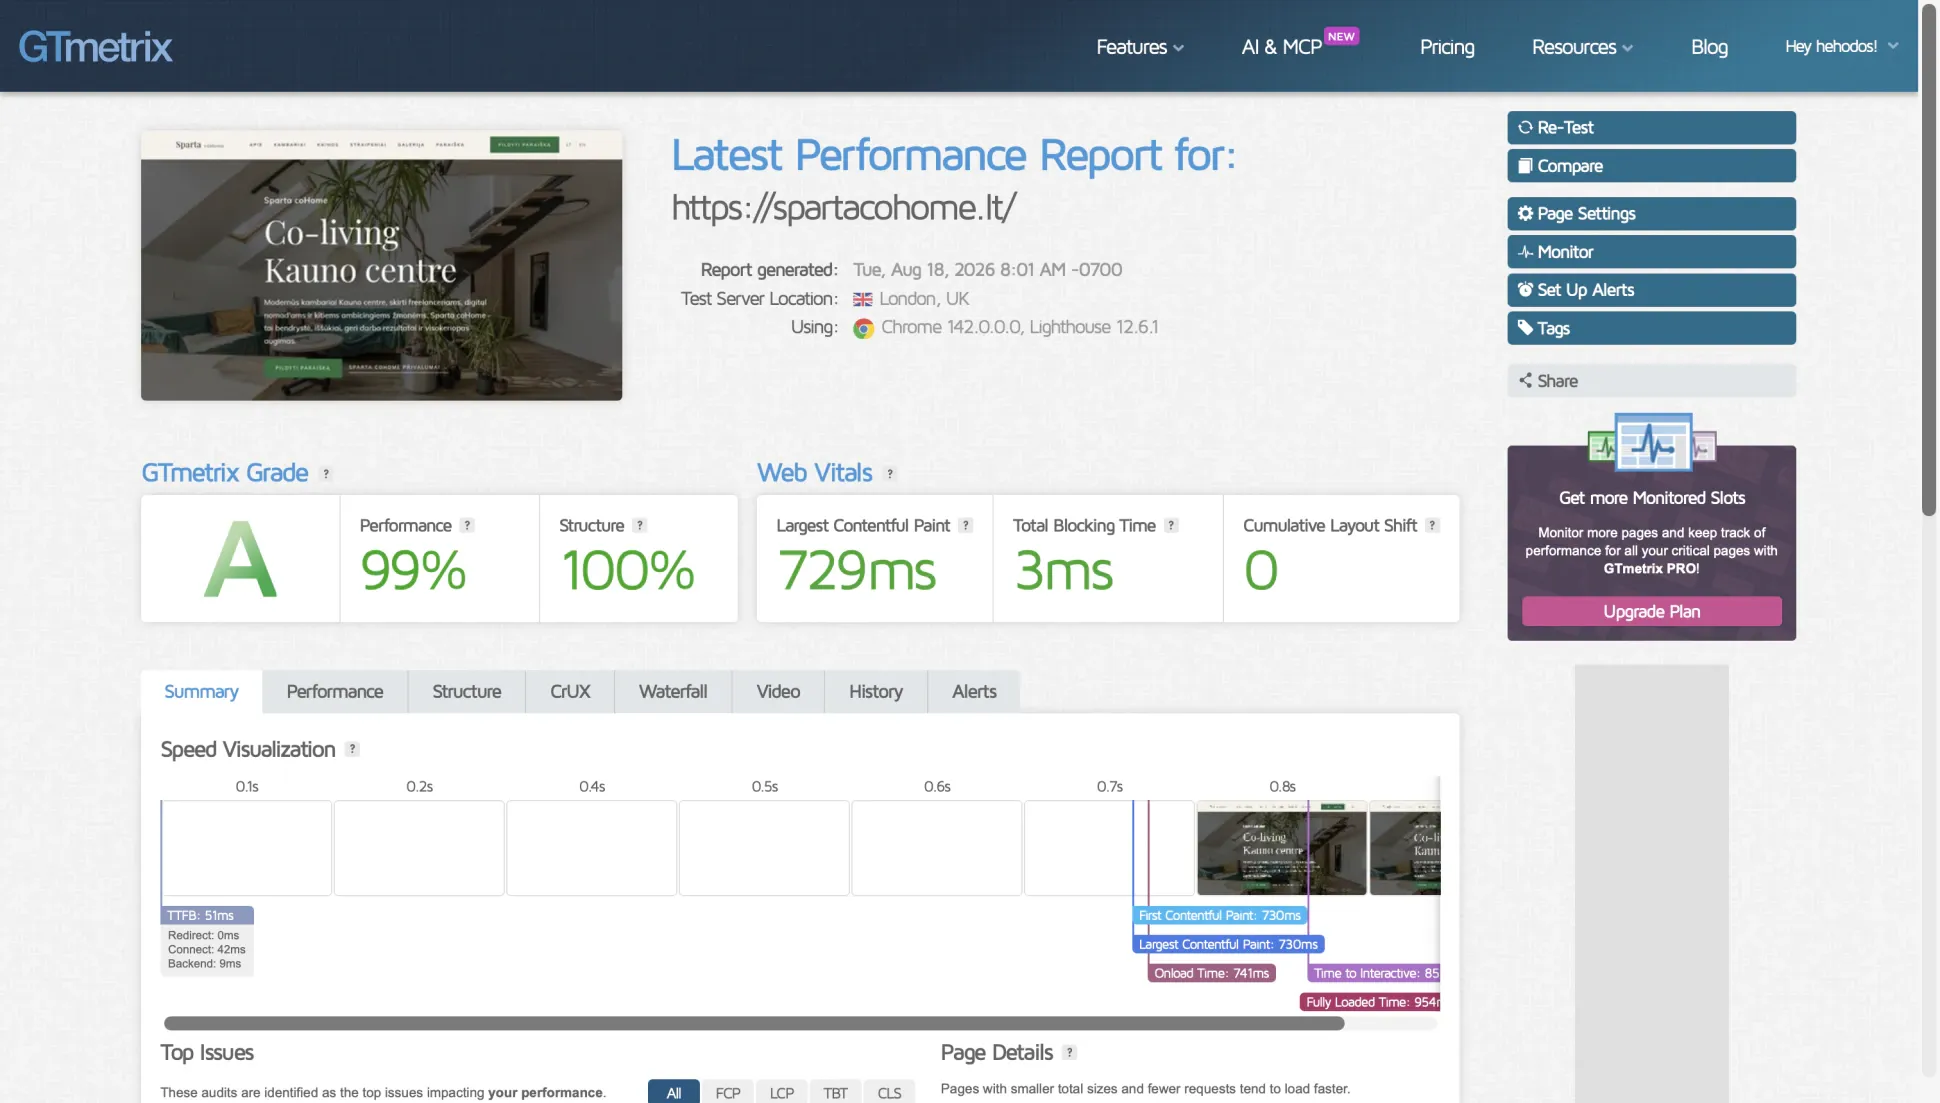Click the Share button
Image resolution: width=1940 pixels, height=1103 pixels.
click(1651, 381)
